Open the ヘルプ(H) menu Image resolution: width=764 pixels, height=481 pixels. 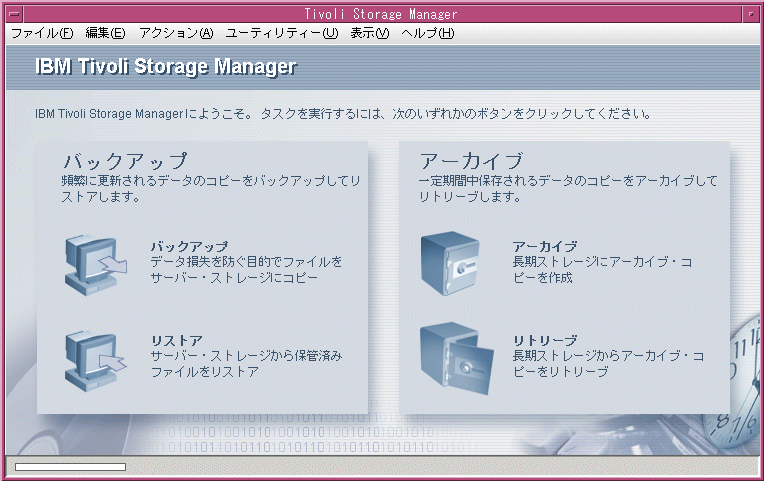[x=427, y=33]
